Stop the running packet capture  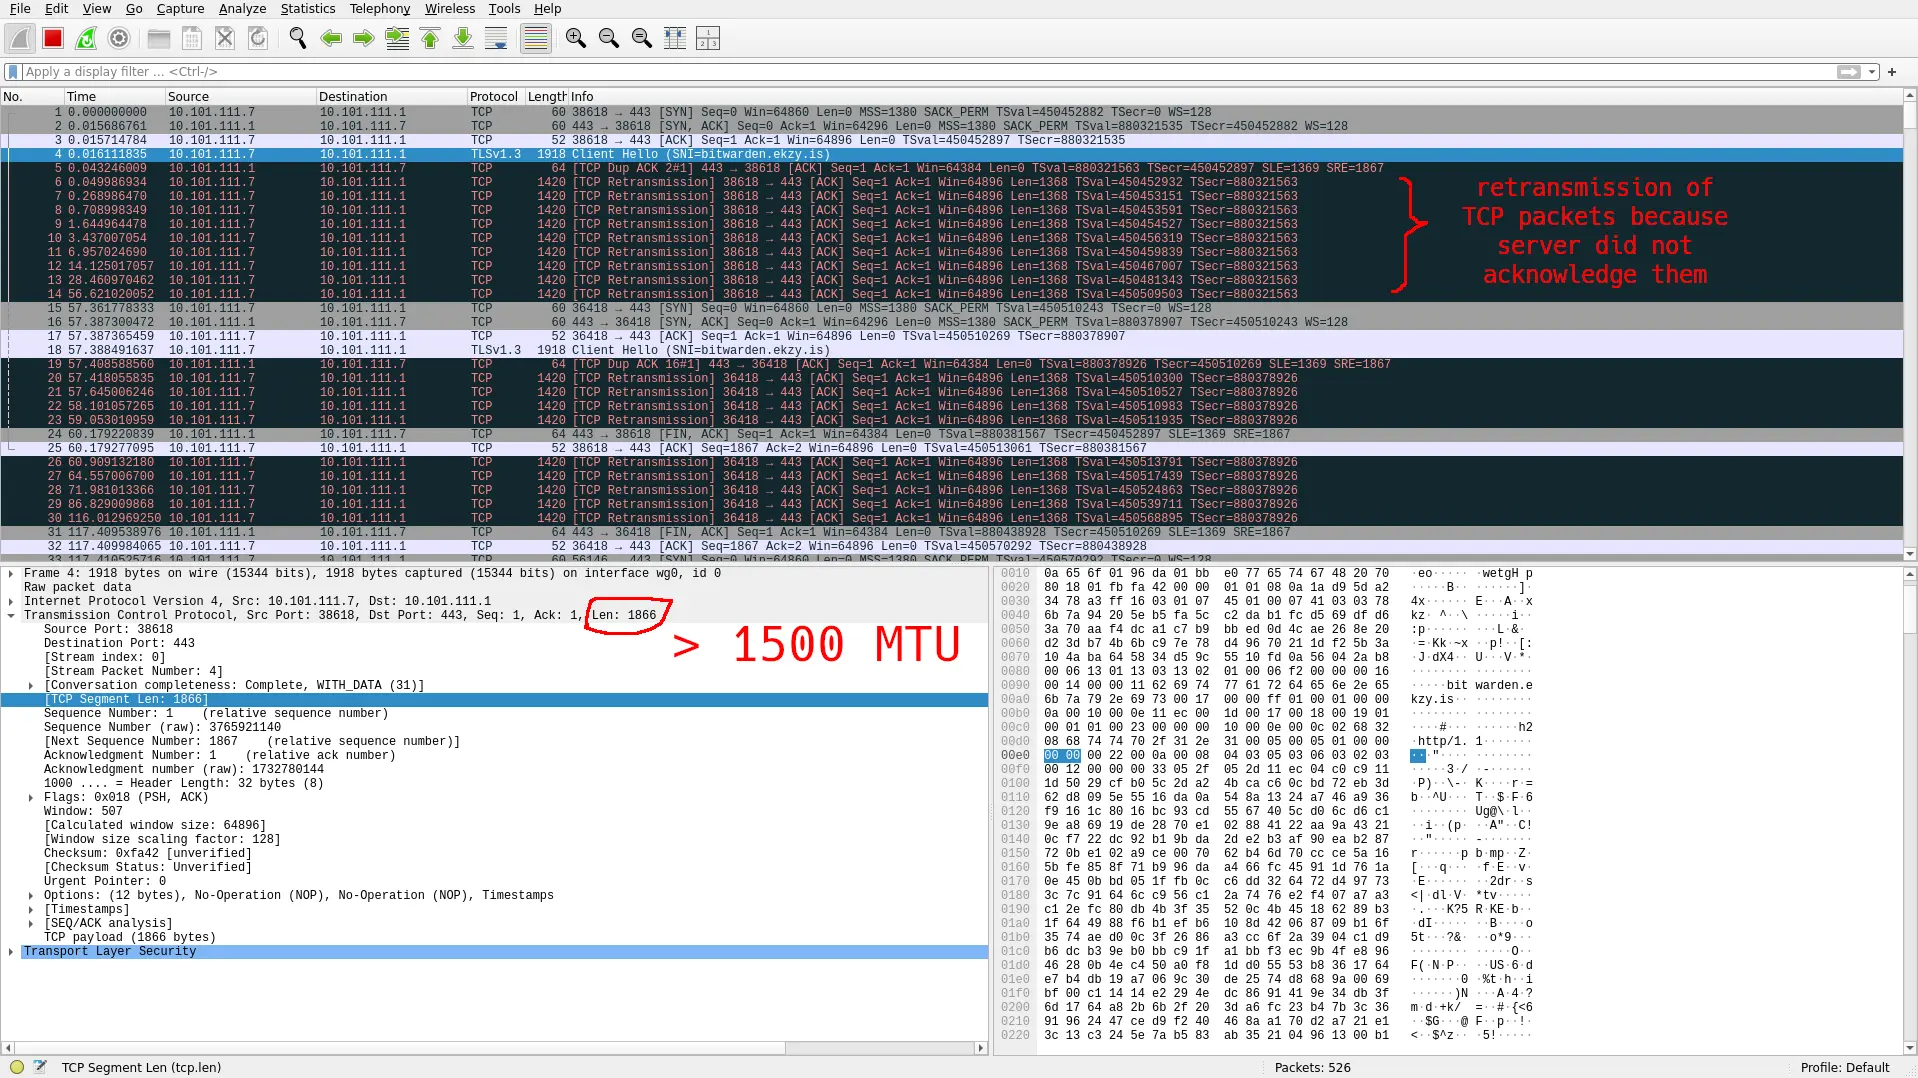tap(53, 39)
